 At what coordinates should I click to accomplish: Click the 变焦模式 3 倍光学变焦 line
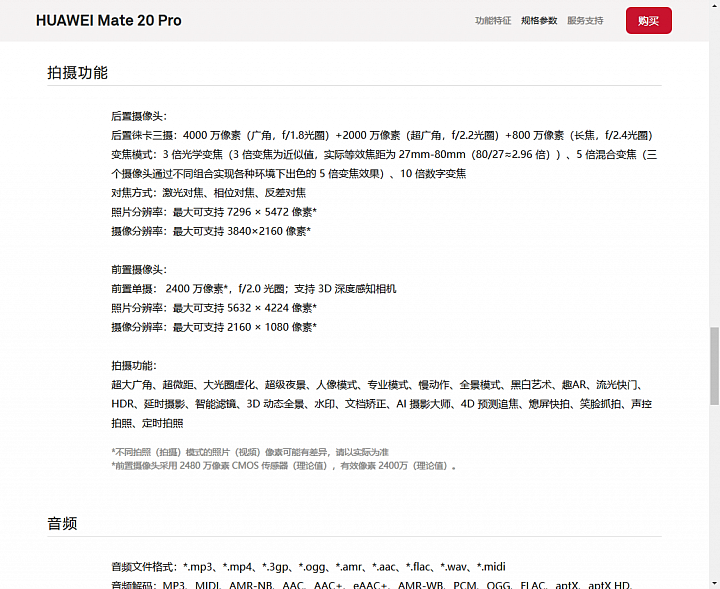click(x=384, y=155)
